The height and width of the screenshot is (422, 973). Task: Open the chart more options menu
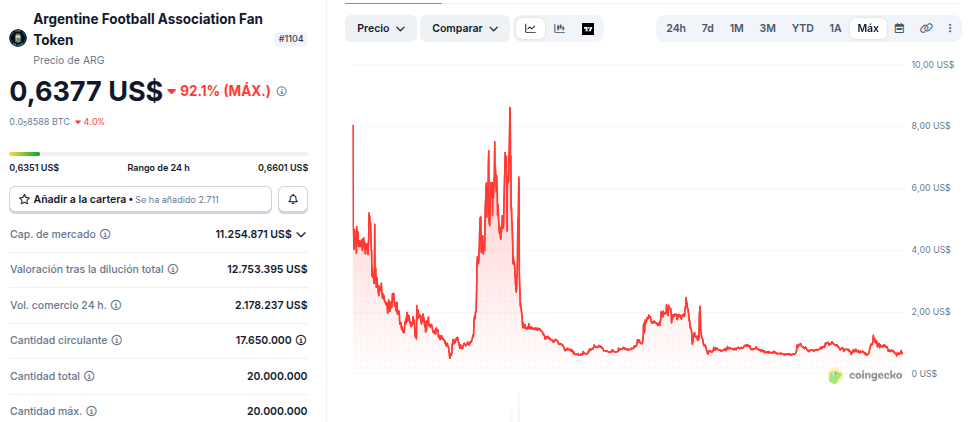950,29
